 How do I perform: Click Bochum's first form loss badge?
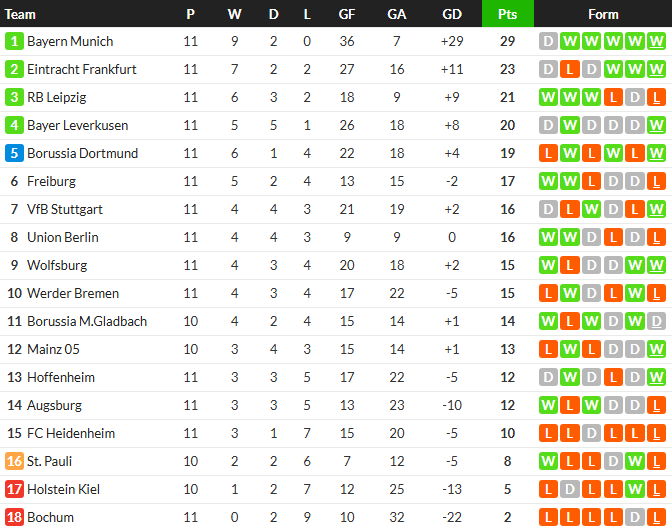pos(547,517)
